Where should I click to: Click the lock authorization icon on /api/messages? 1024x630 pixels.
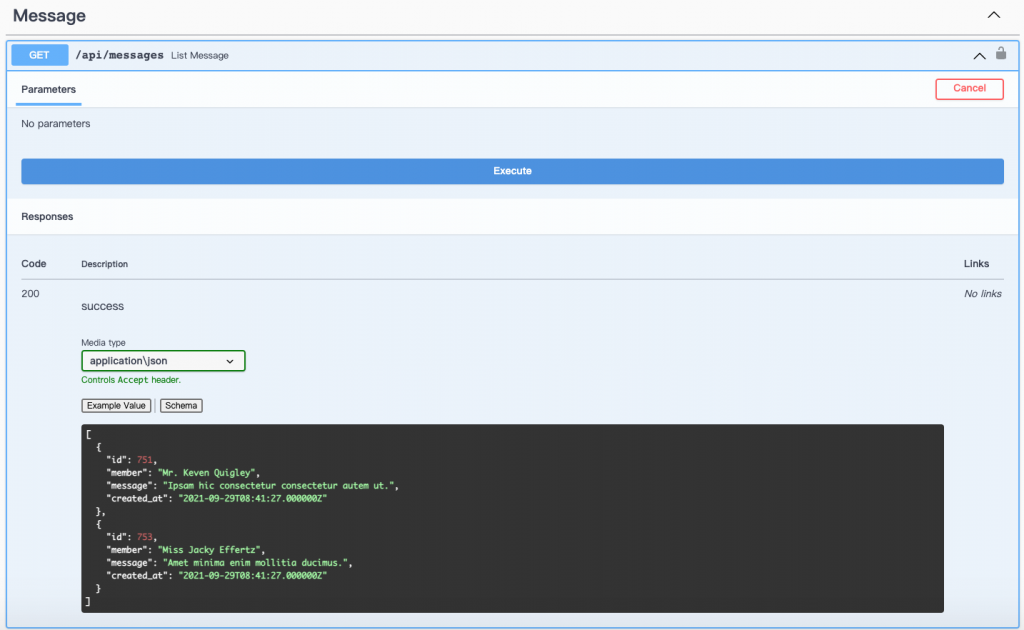tap(1000, 54)
